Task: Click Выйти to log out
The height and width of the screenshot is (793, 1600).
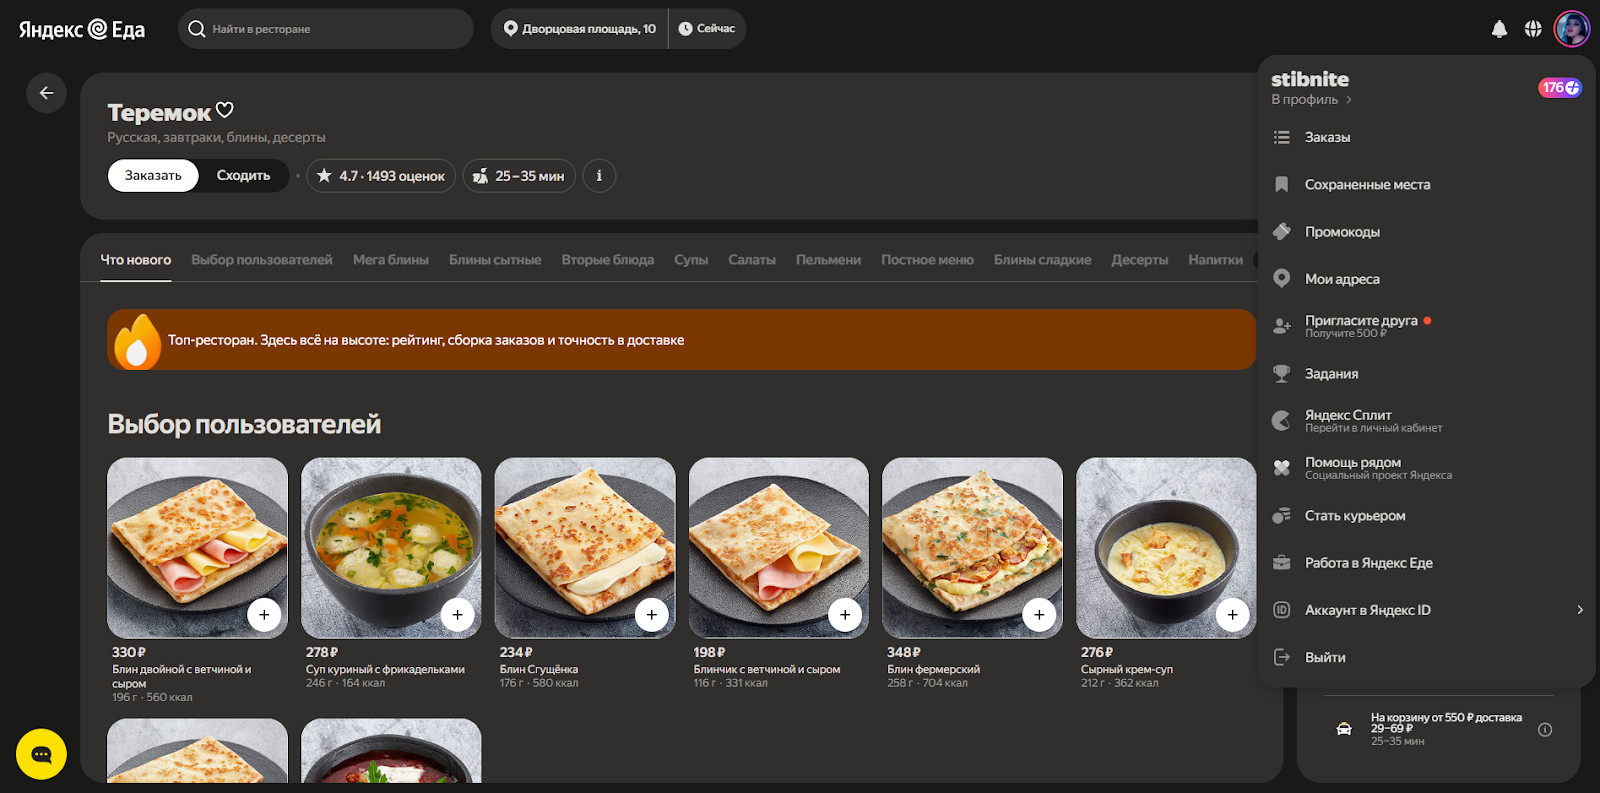Action: [x=1427, y=657]
